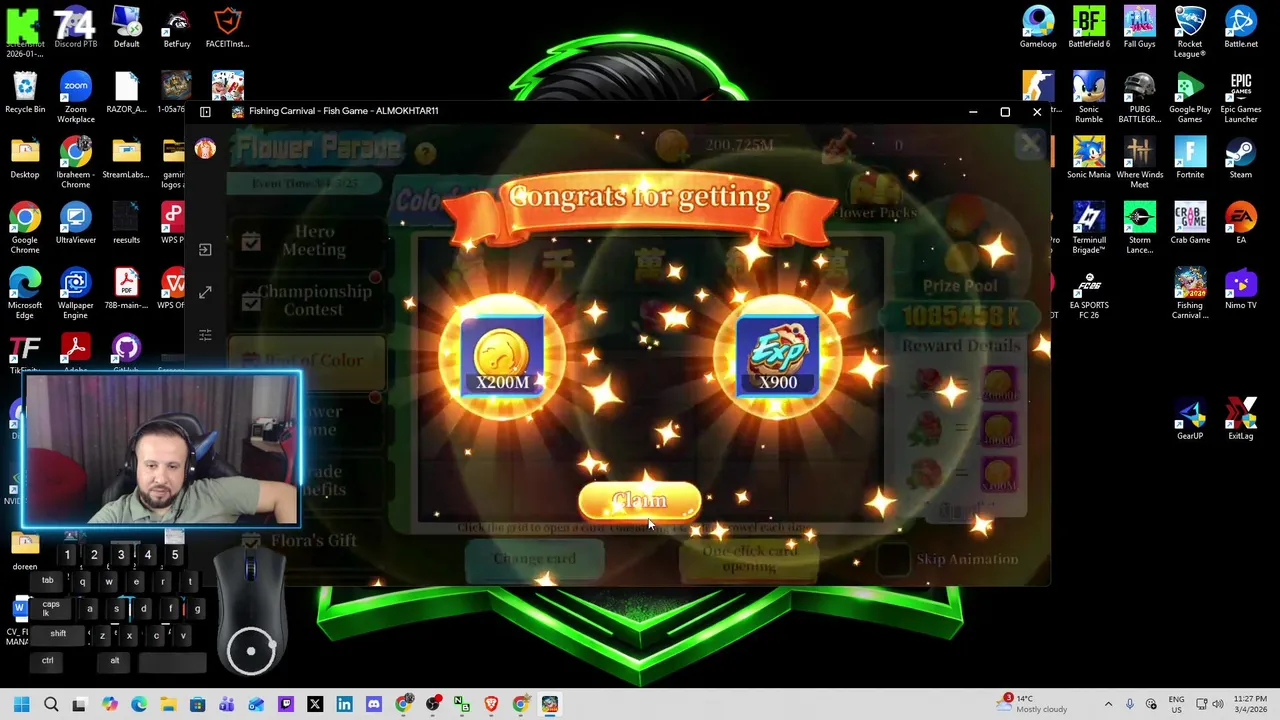Open the sliders settings icon in game sidebar
1280x720 pixels.
[x=205, y=334]
